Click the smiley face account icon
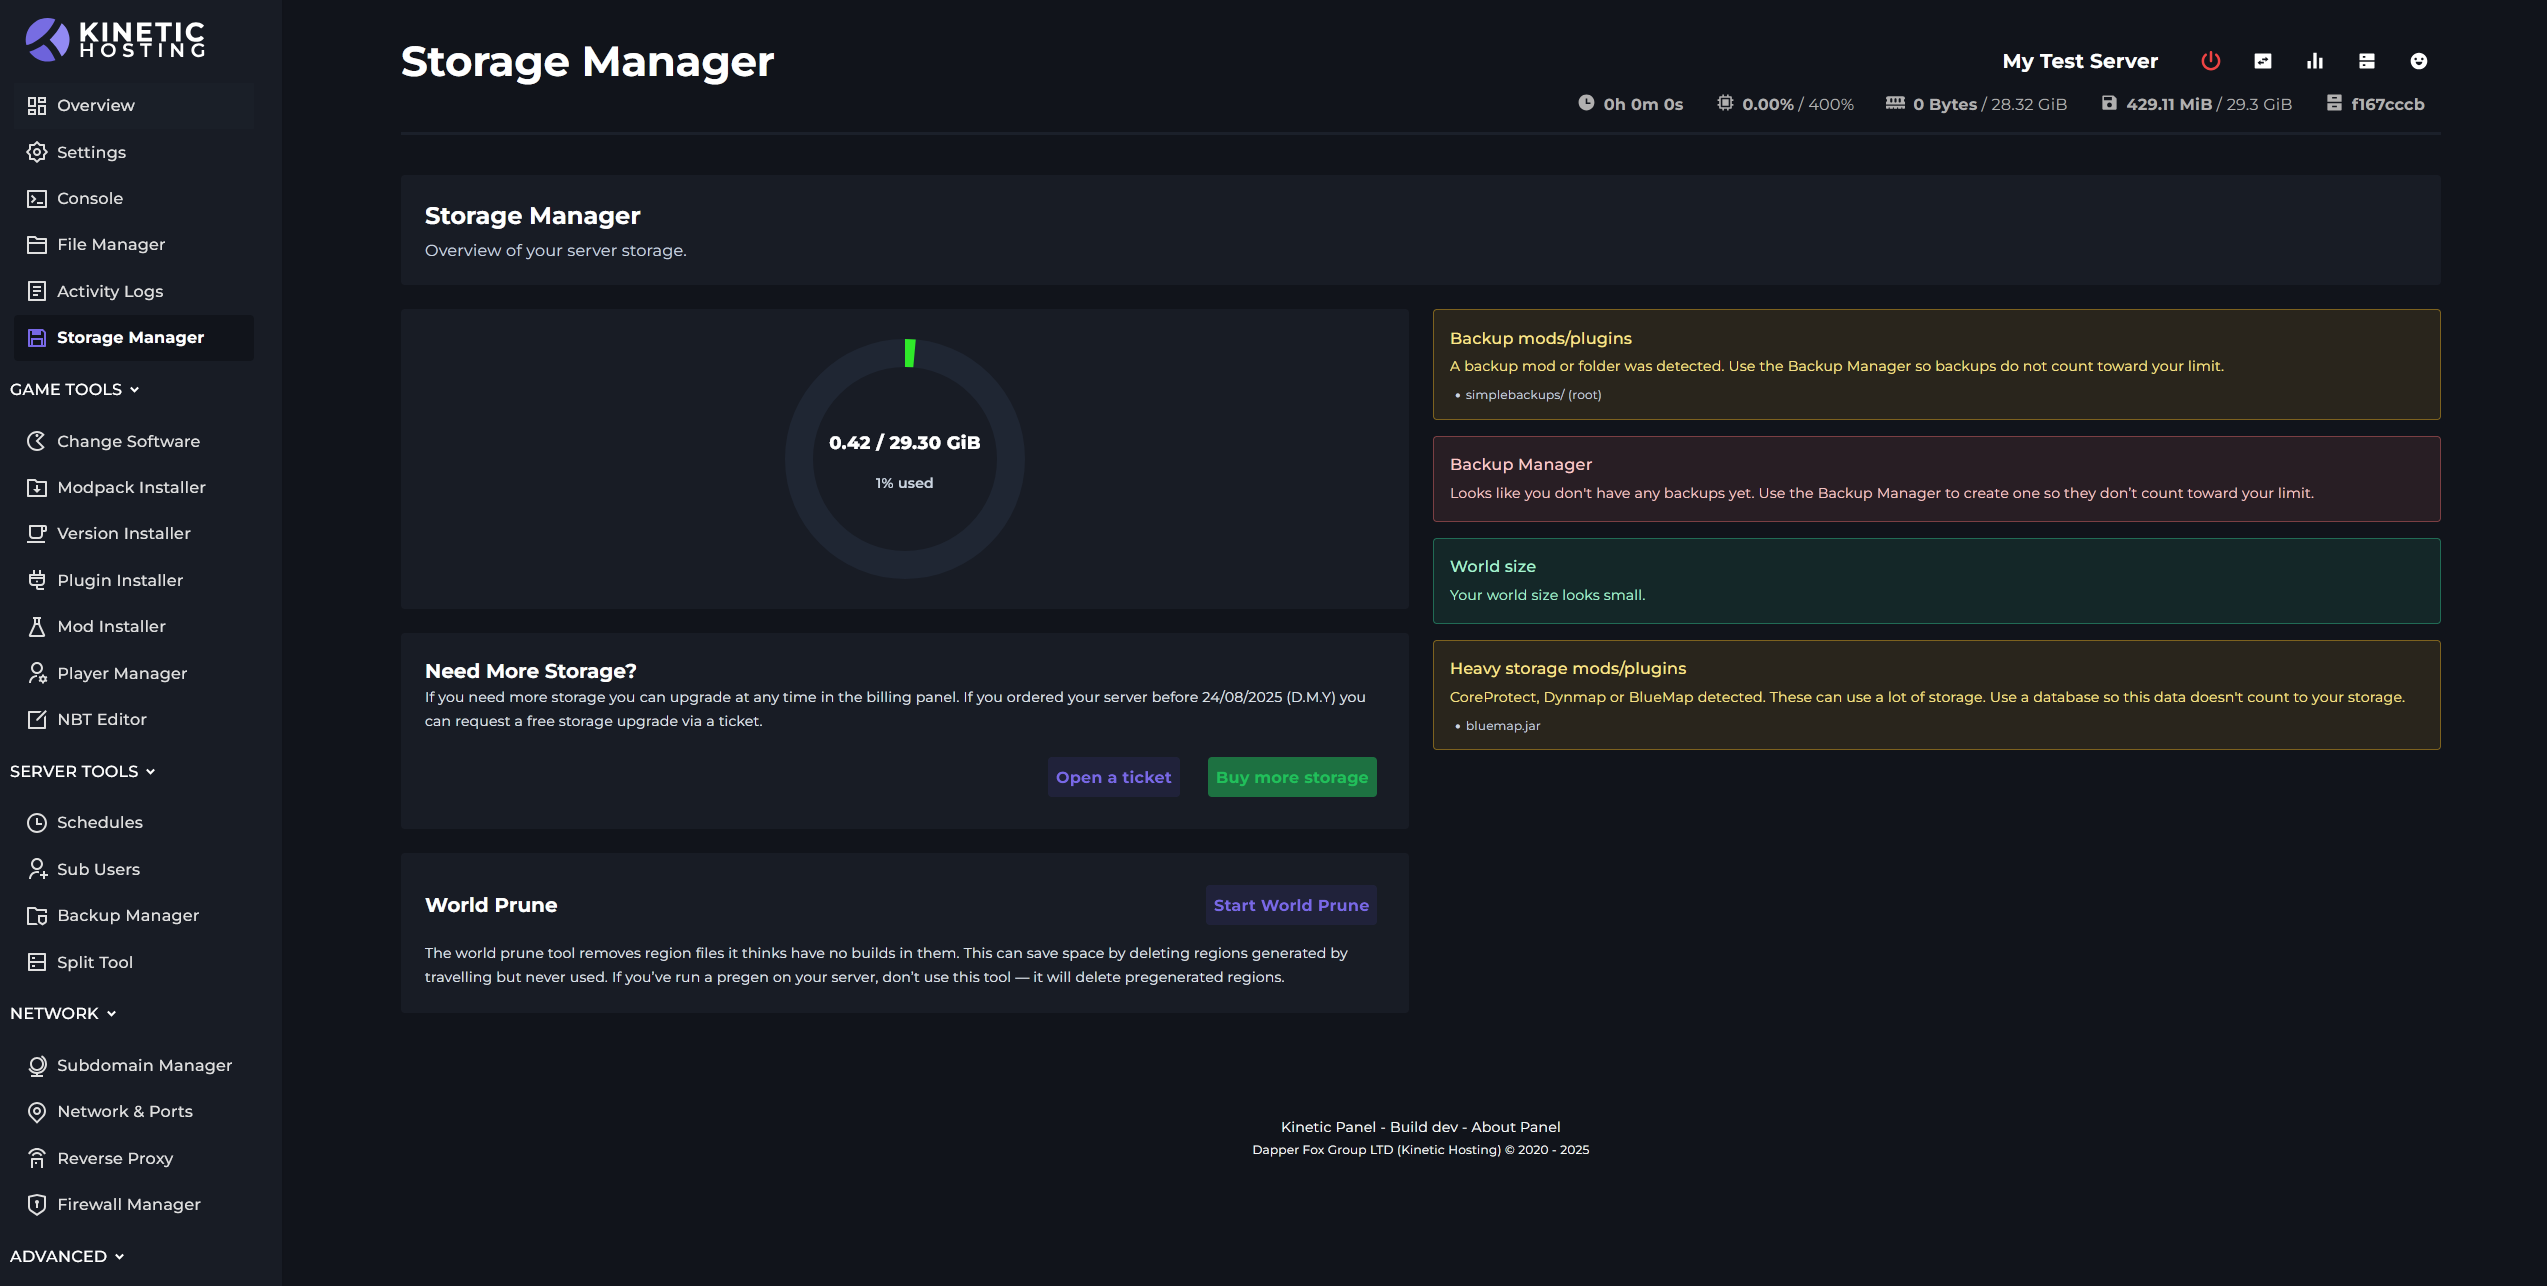The width and height of the screenshot is (2547, 1286). coord(2418,61)
